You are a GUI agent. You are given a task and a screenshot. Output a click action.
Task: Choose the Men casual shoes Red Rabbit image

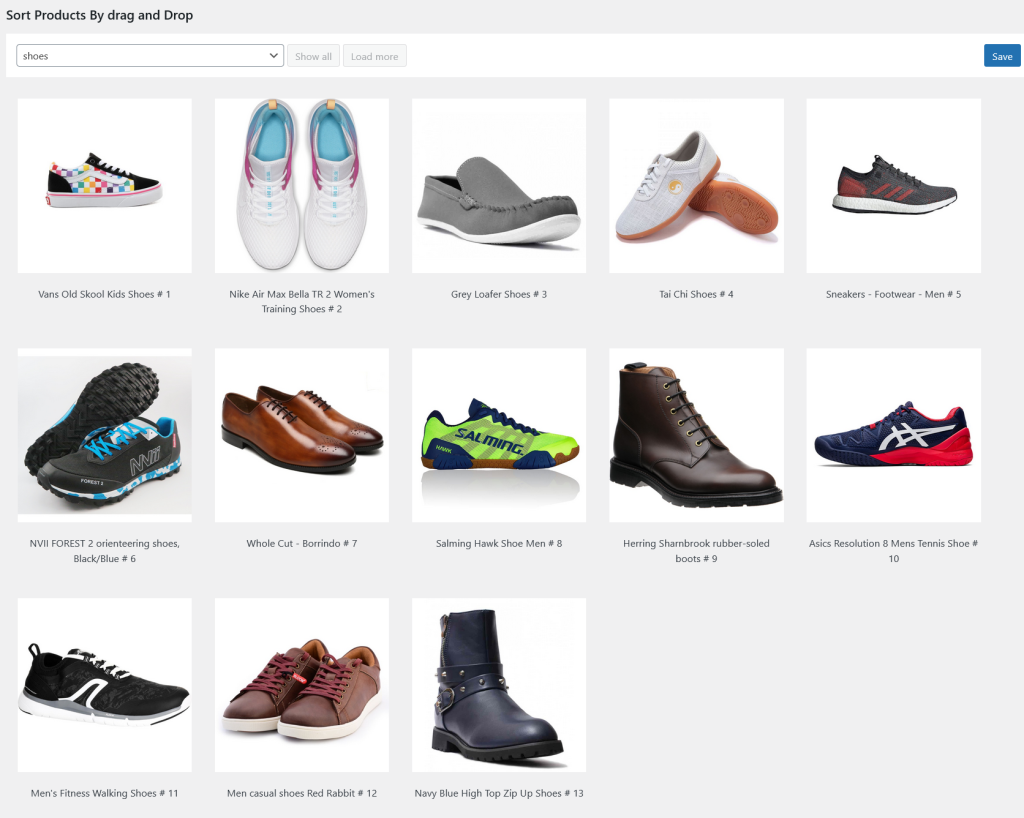[x=301, y=684]
